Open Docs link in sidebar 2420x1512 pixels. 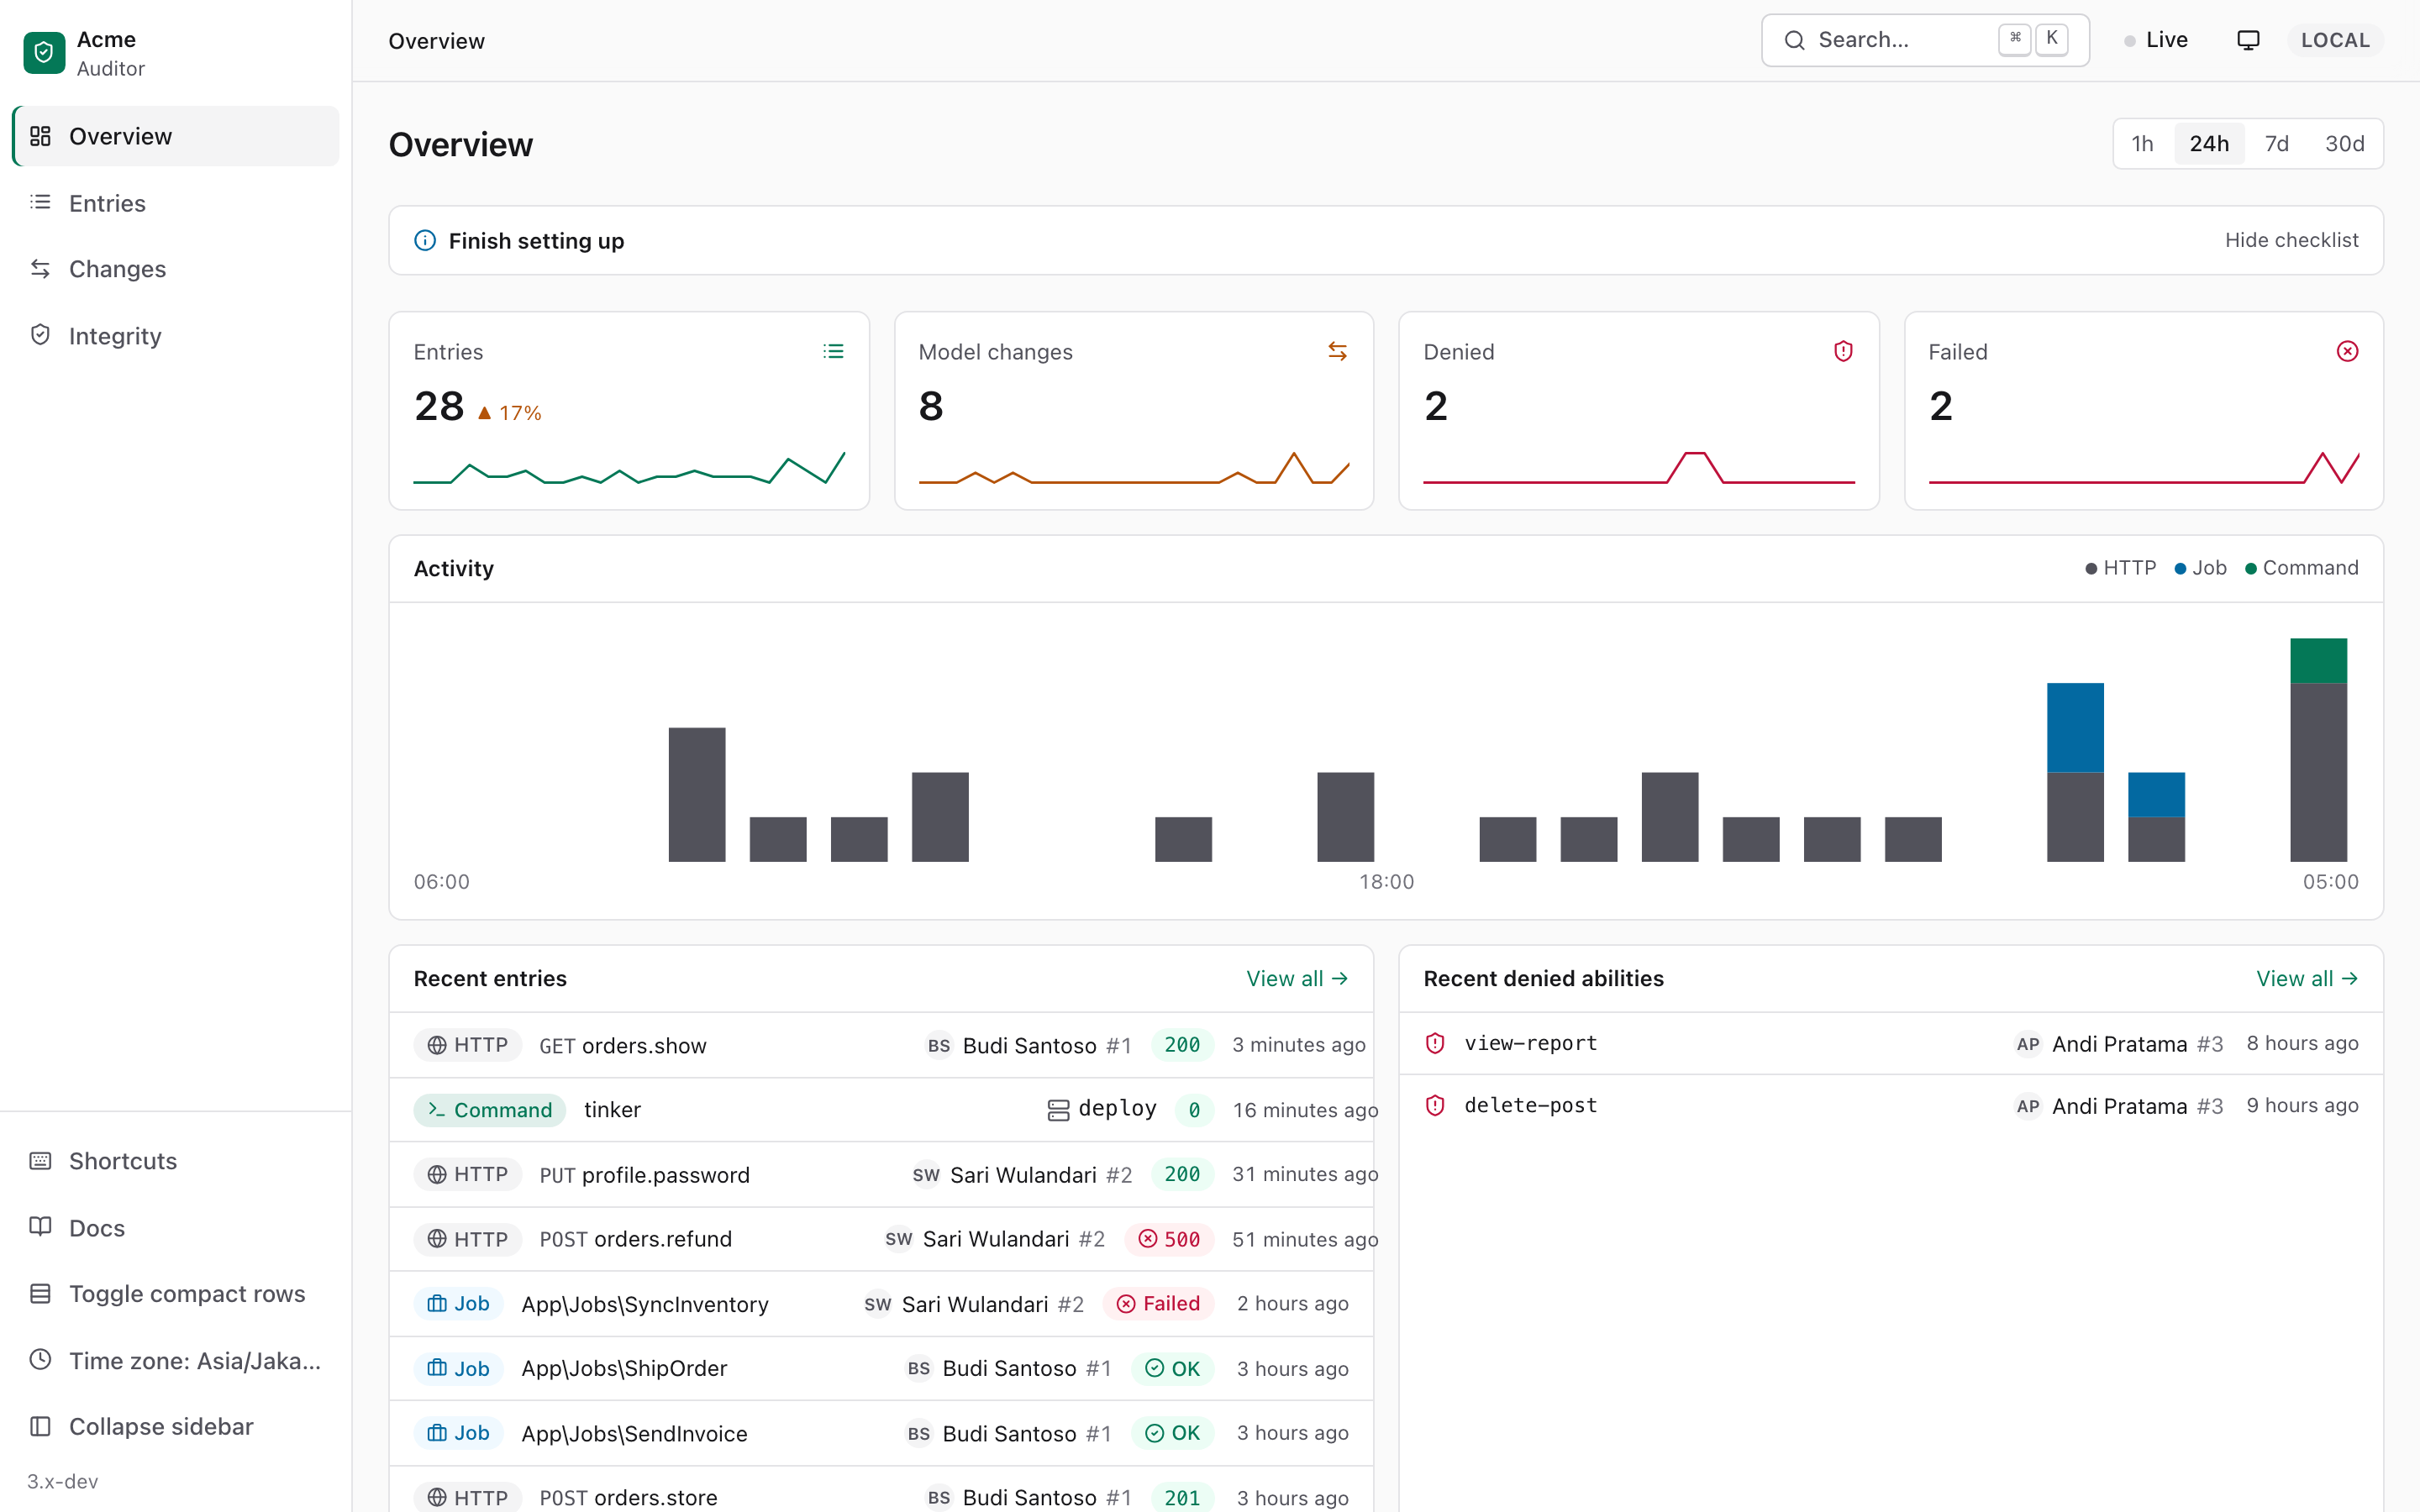[x=175, y=1228]
